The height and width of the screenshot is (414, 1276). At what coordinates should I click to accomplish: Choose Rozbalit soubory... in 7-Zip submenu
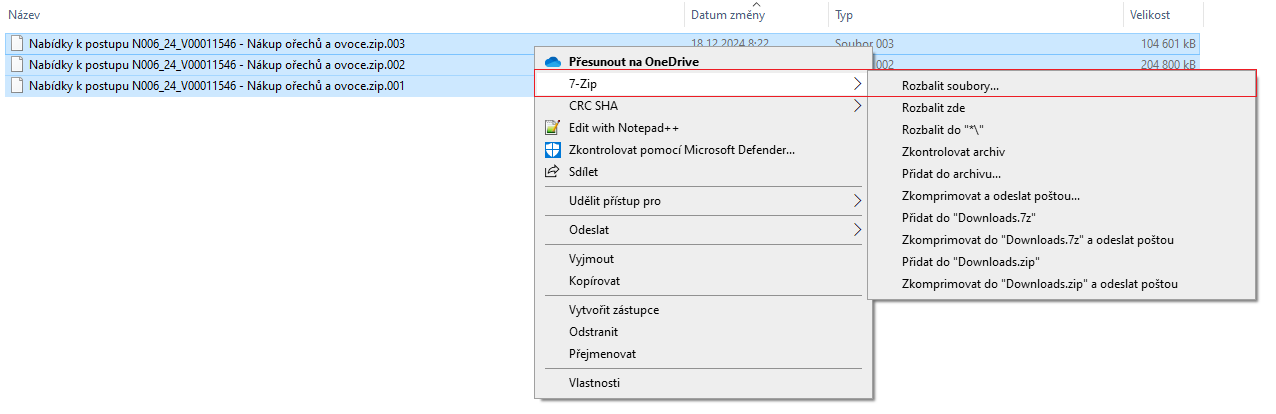tap(1061, 85)
